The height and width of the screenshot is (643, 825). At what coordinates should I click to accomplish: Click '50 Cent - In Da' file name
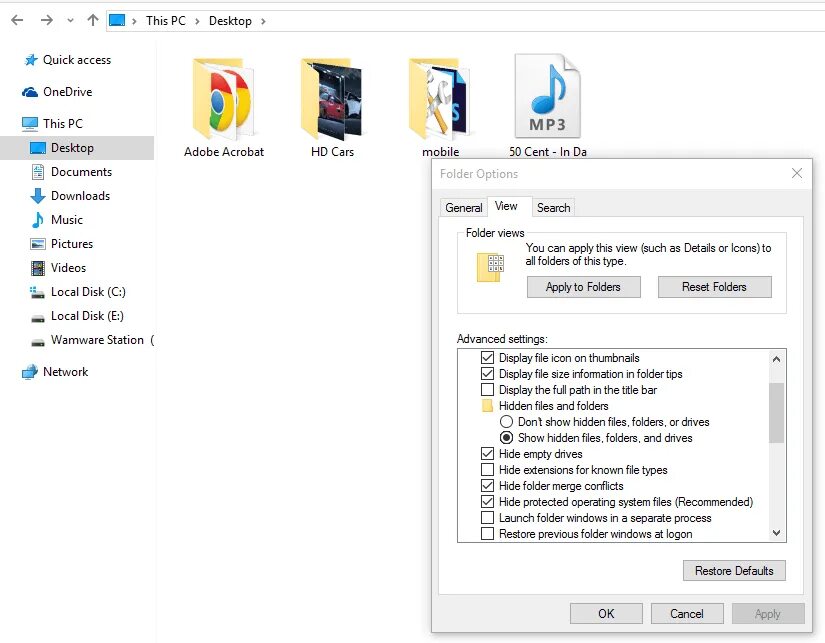(x=548, y=152)
